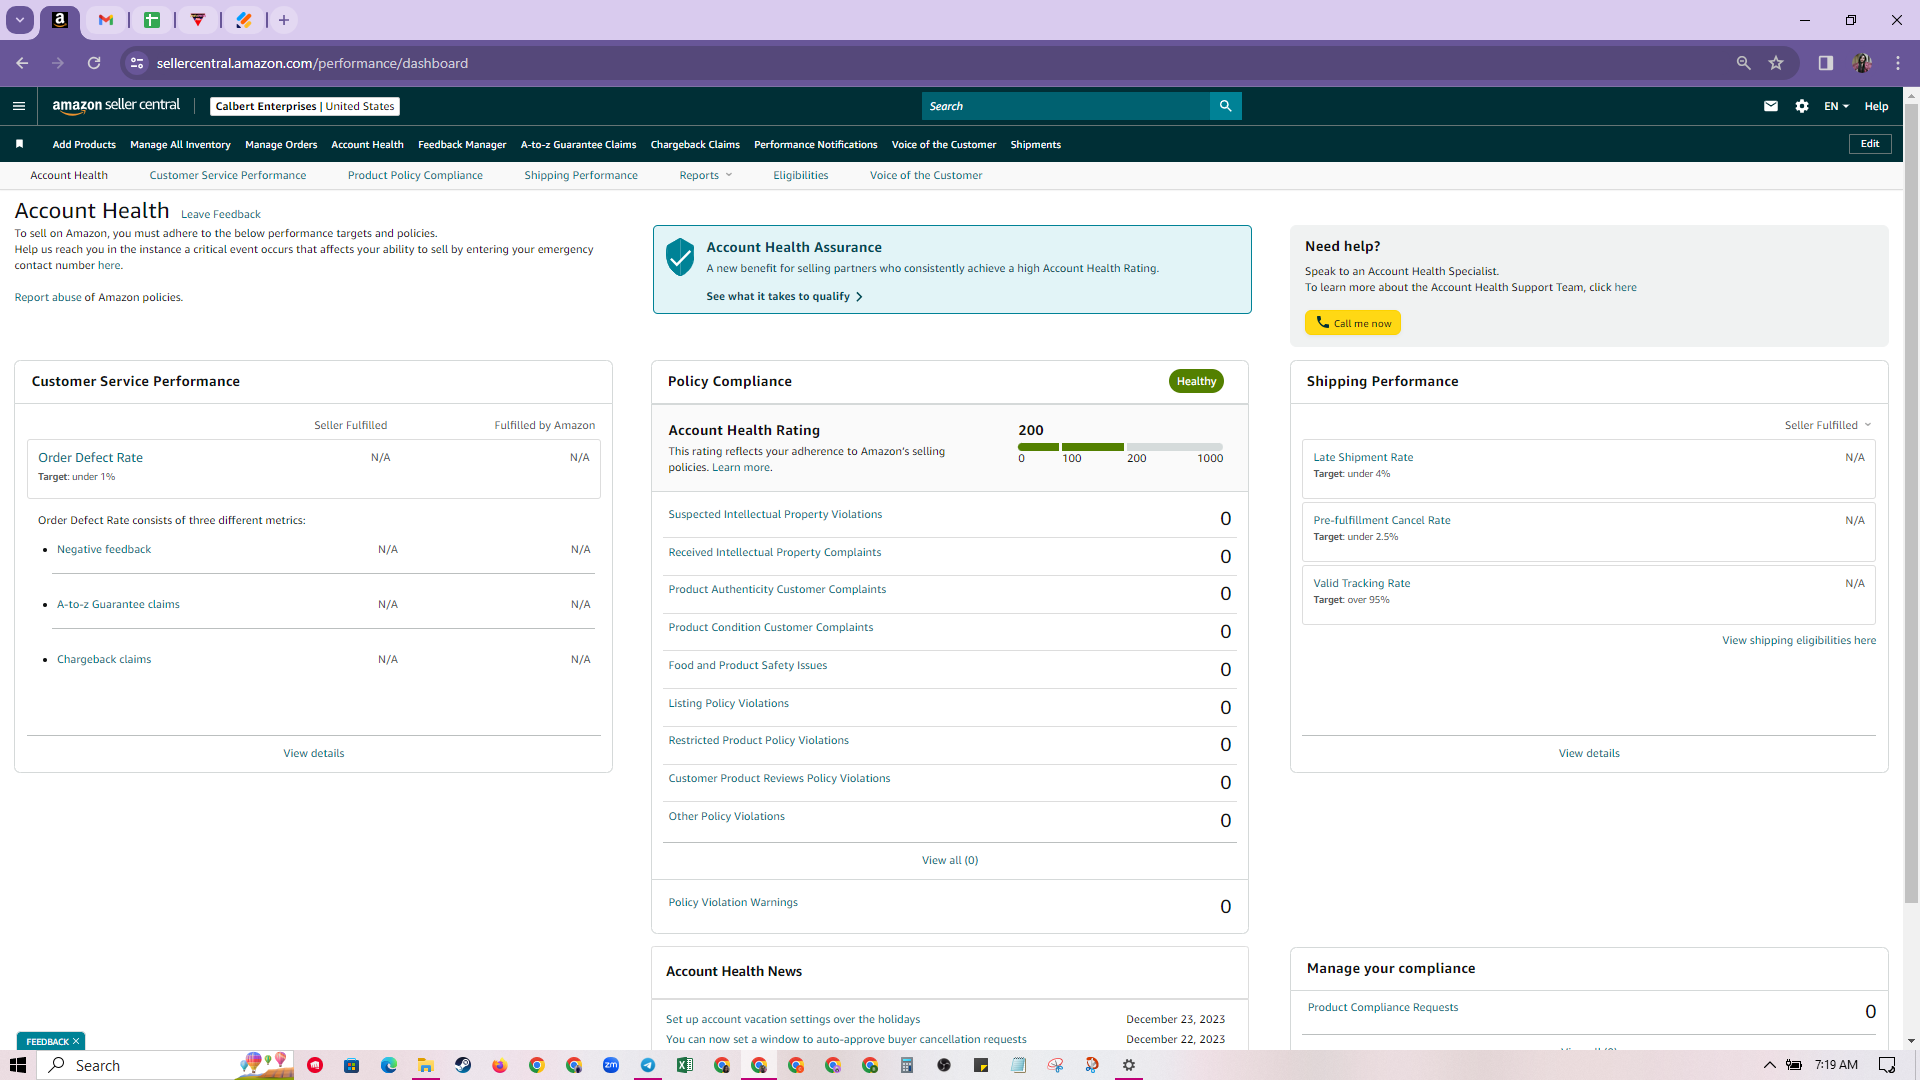Open Shipping Performance tab
The image size is (1920, 1080).
pyautogui.click(x=581, y=176)
